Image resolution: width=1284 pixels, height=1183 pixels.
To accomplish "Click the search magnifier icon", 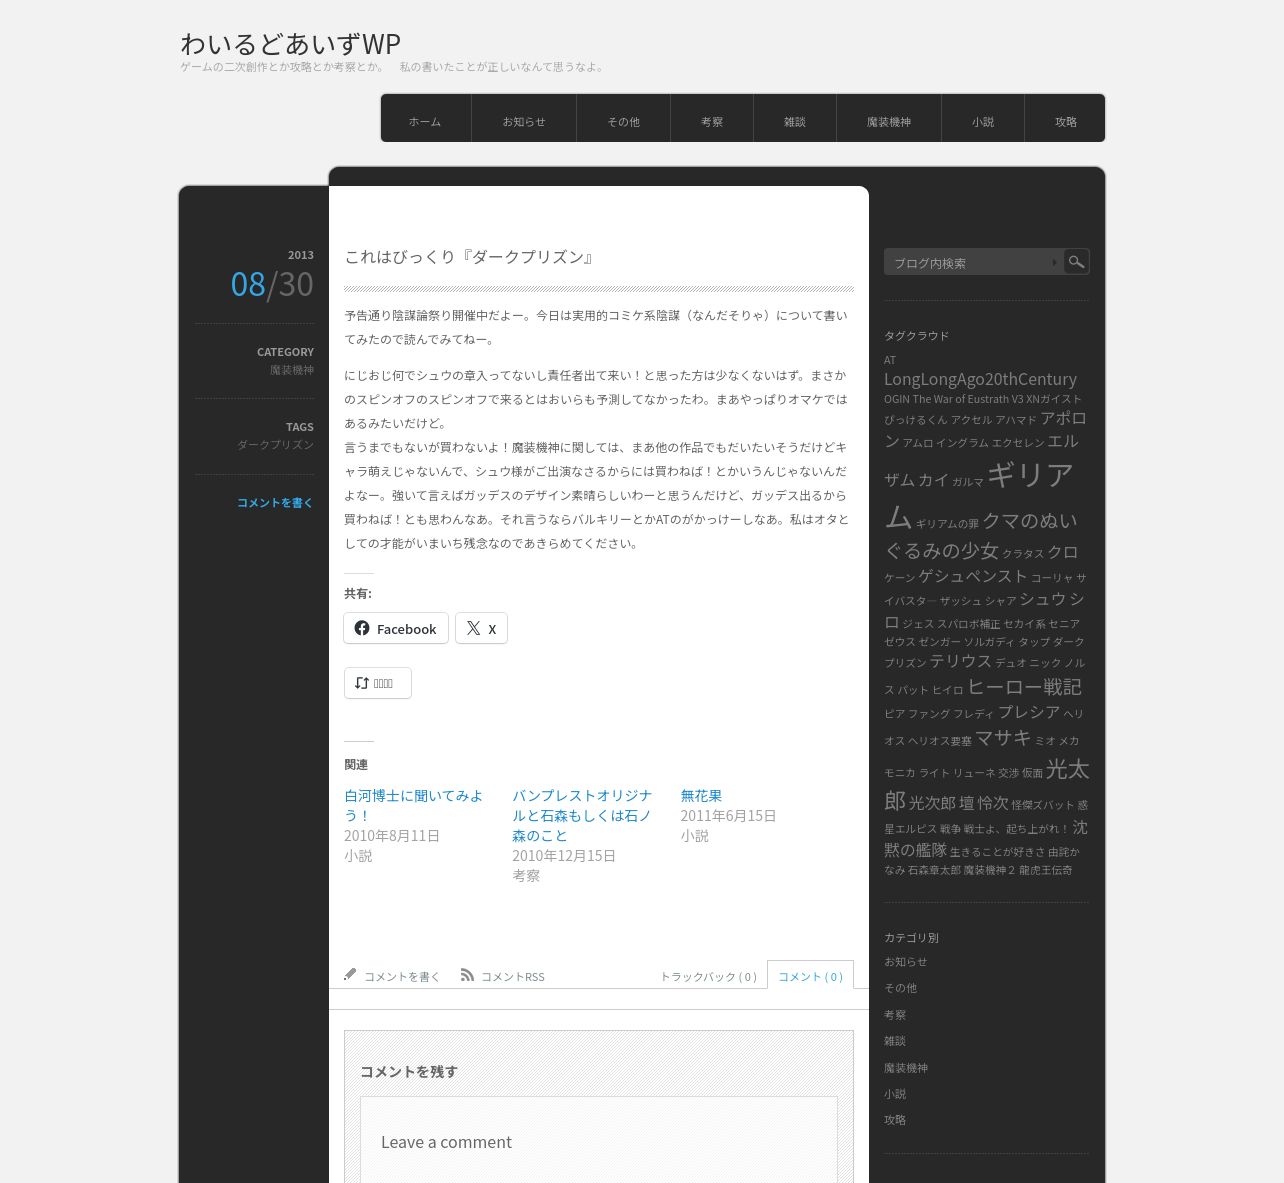I will 1076,262.
